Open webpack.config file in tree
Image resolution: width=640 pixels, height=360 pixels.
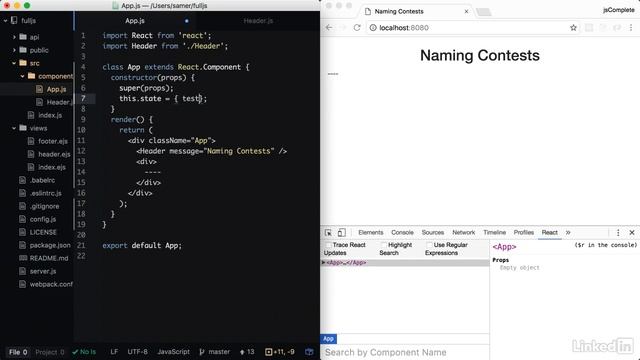point(51,284)
